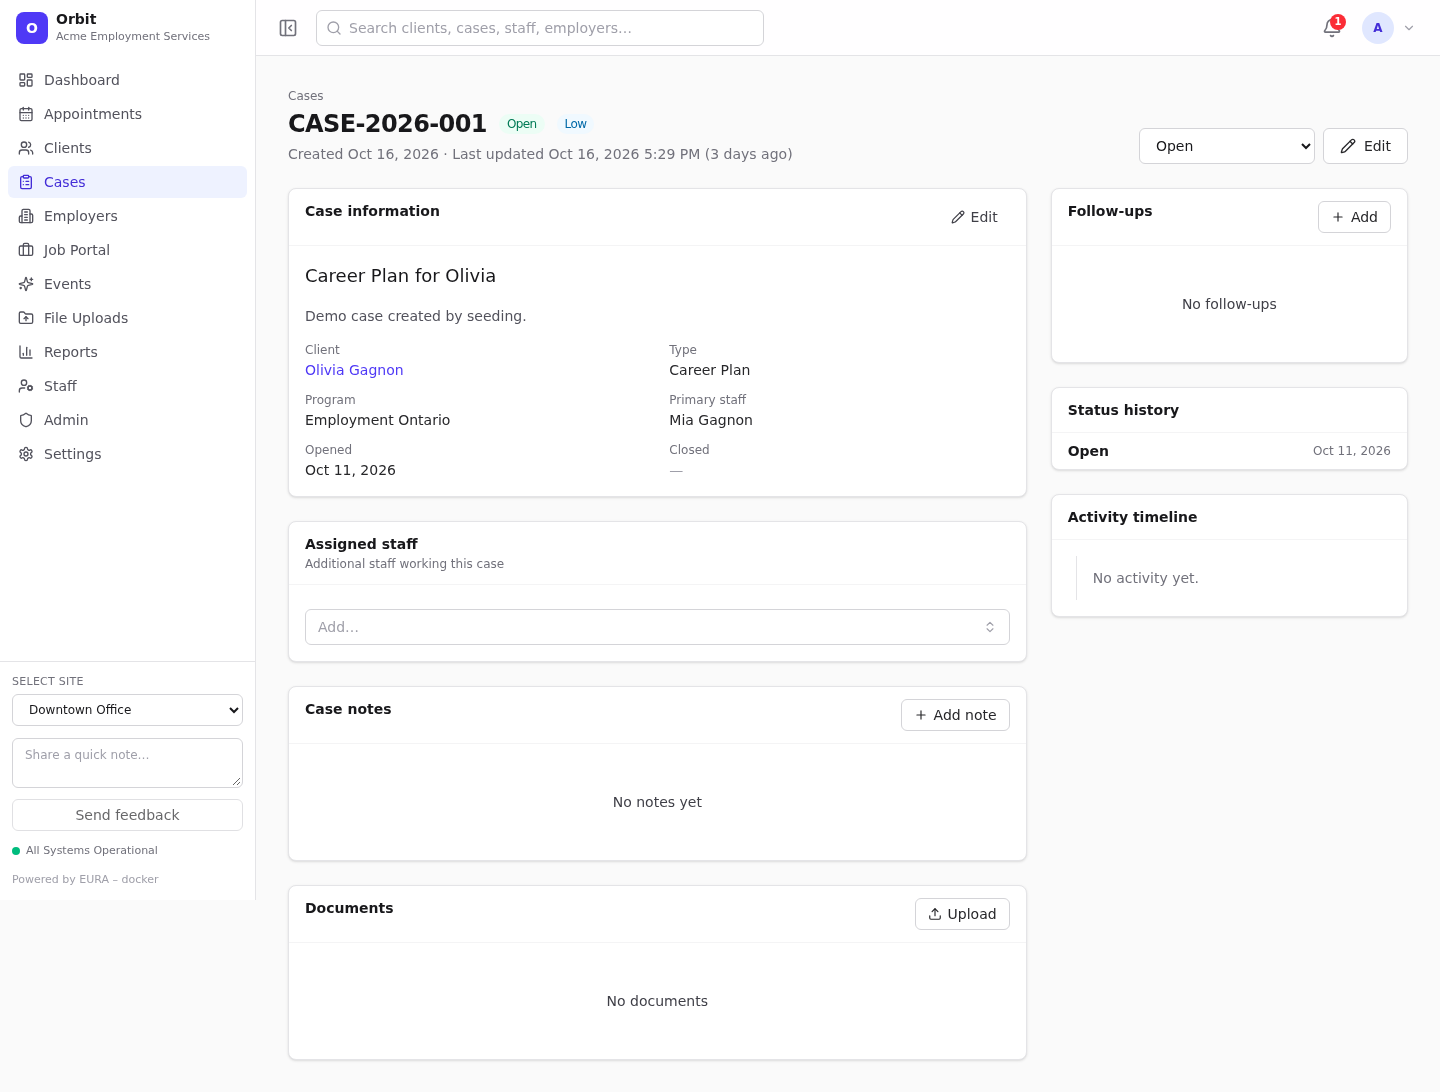Image resolution: width=1440 pixels, height=1092 pixels.
Task: Open client link Olivia Gagnon
Action: (x=354, y=370)
